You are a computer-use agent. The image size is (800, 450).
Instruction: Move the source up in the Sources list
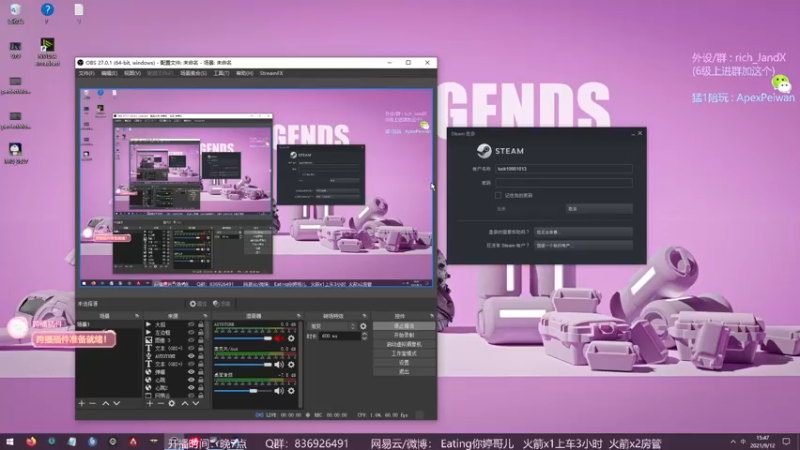185,403
